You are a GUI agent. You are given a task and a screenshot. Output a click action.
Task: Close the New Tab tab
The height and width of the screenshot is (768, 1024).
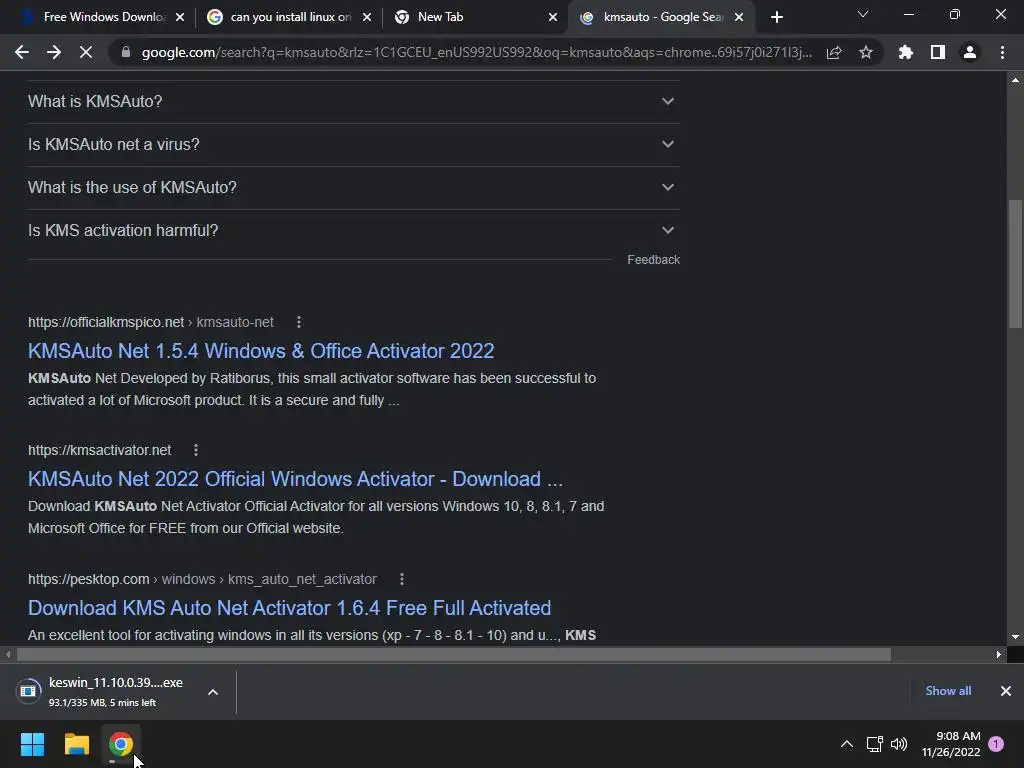[553, 17]
